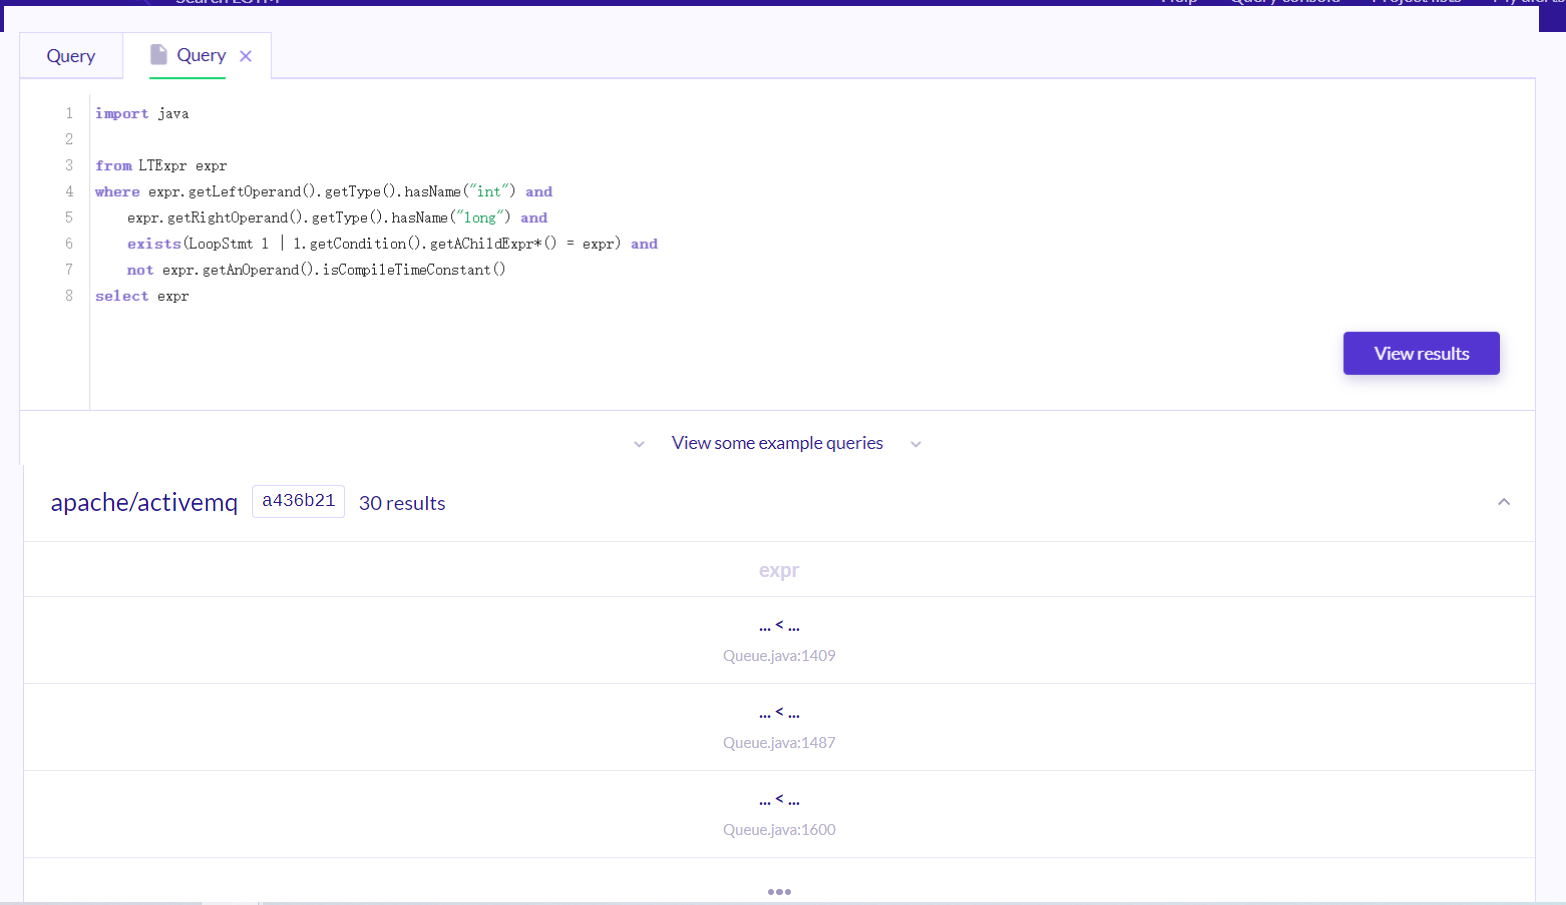This screenshot has height=905, width=1566.
Task: Open View some example queries
Action: pos(777,443)
